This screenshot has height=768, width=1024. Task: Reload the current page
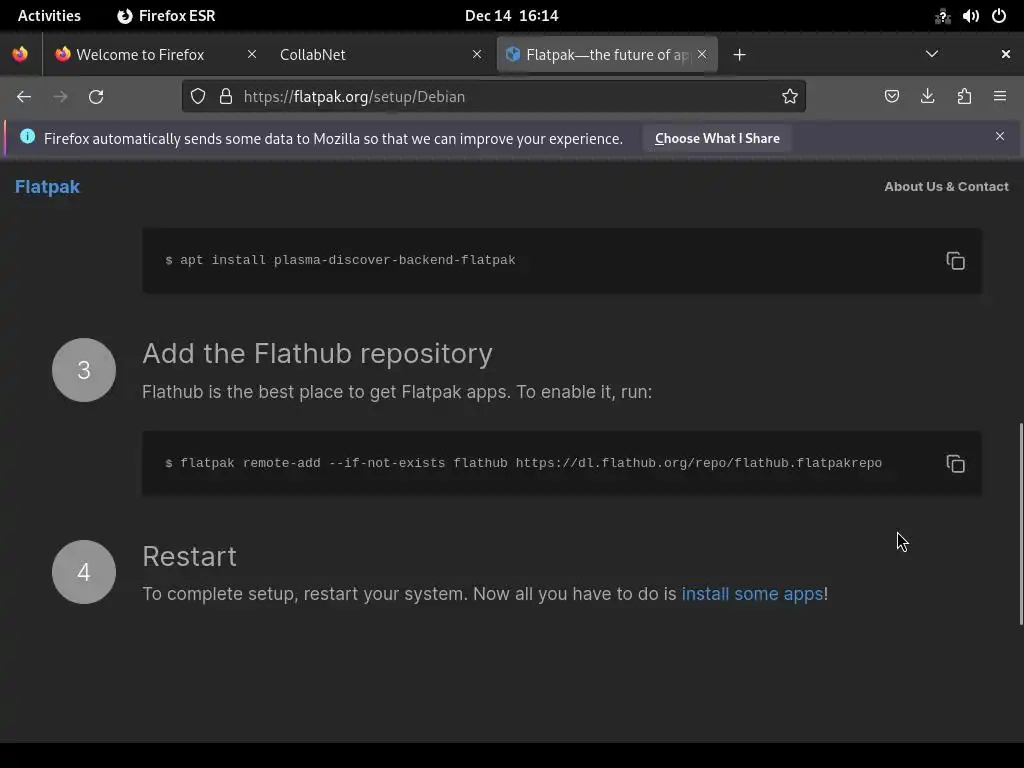(x=96, y=96)
